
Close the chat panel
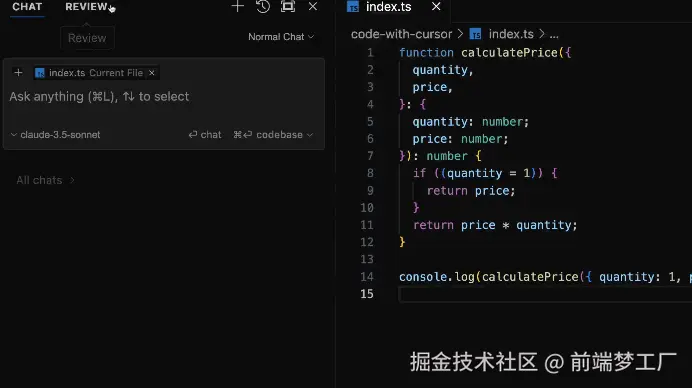[312, 7]
